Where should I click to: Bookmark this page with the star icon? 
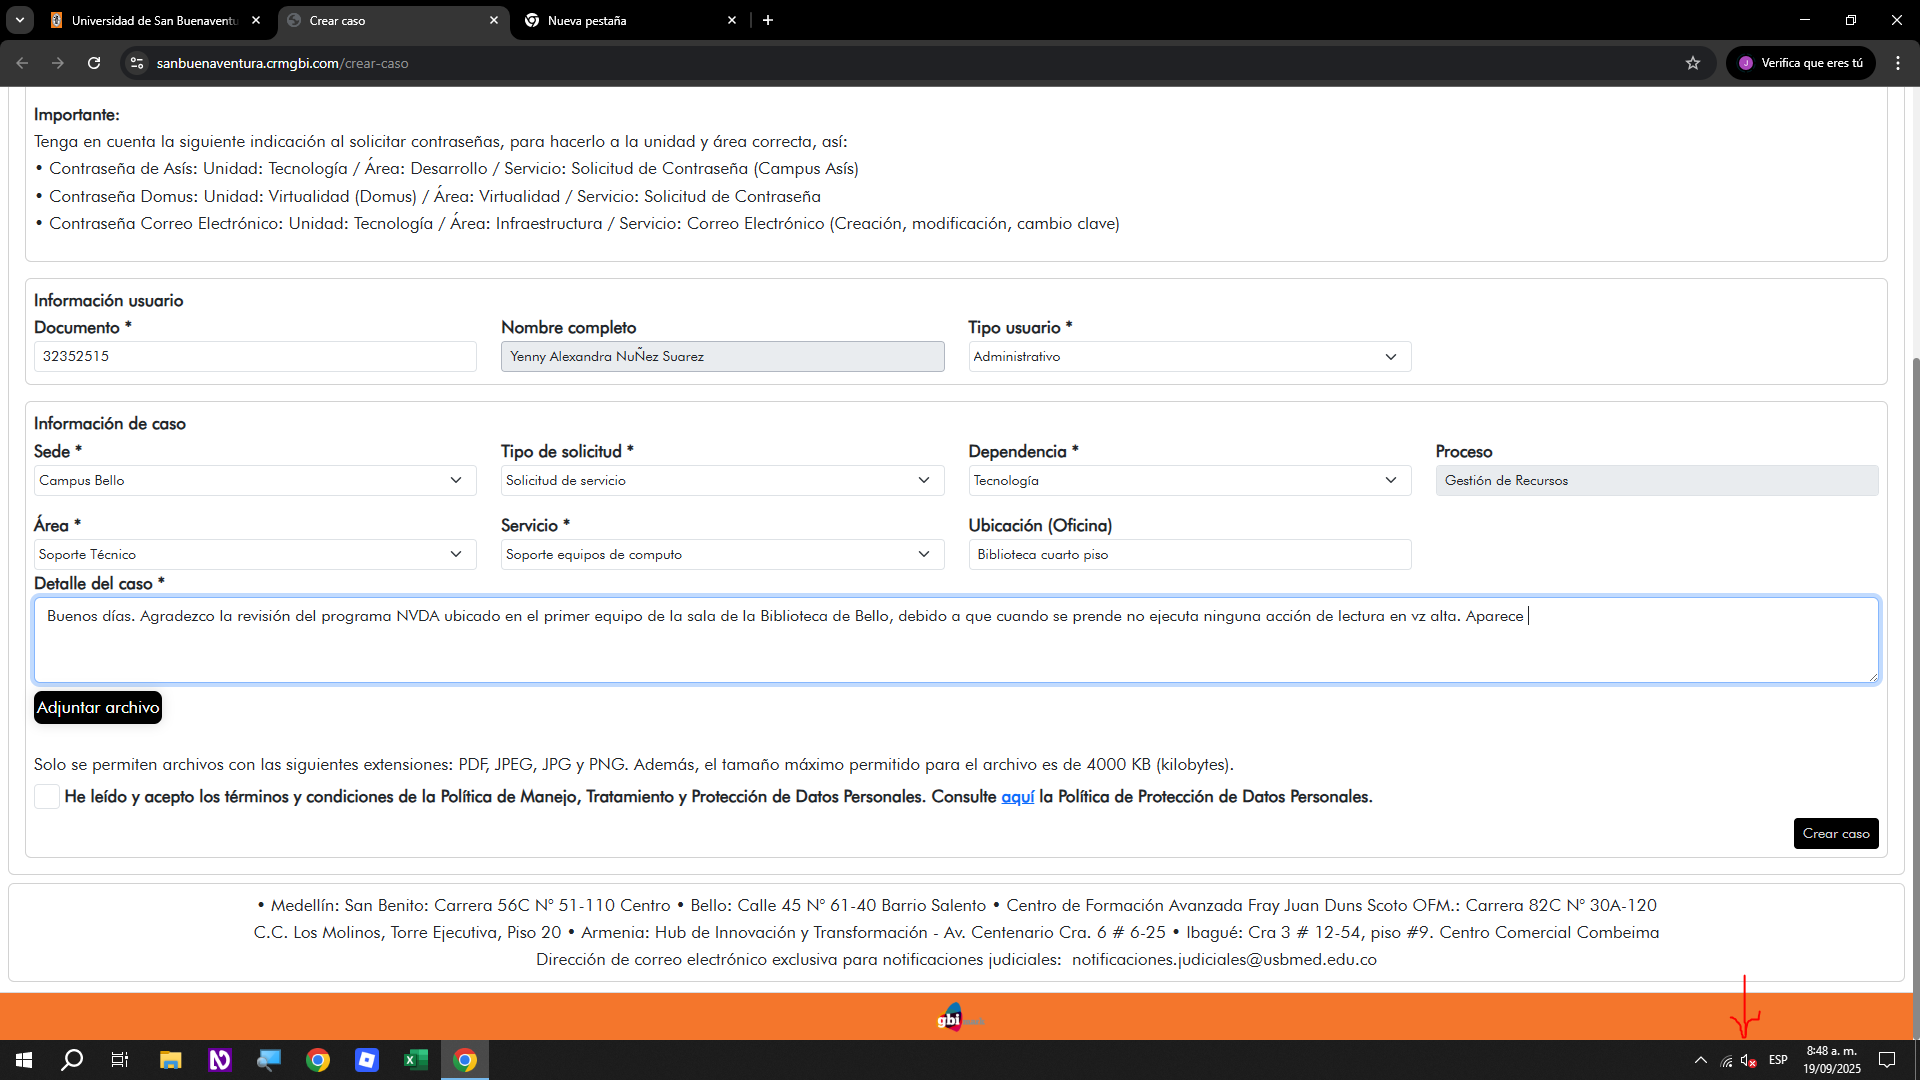tap(1693, 63)
